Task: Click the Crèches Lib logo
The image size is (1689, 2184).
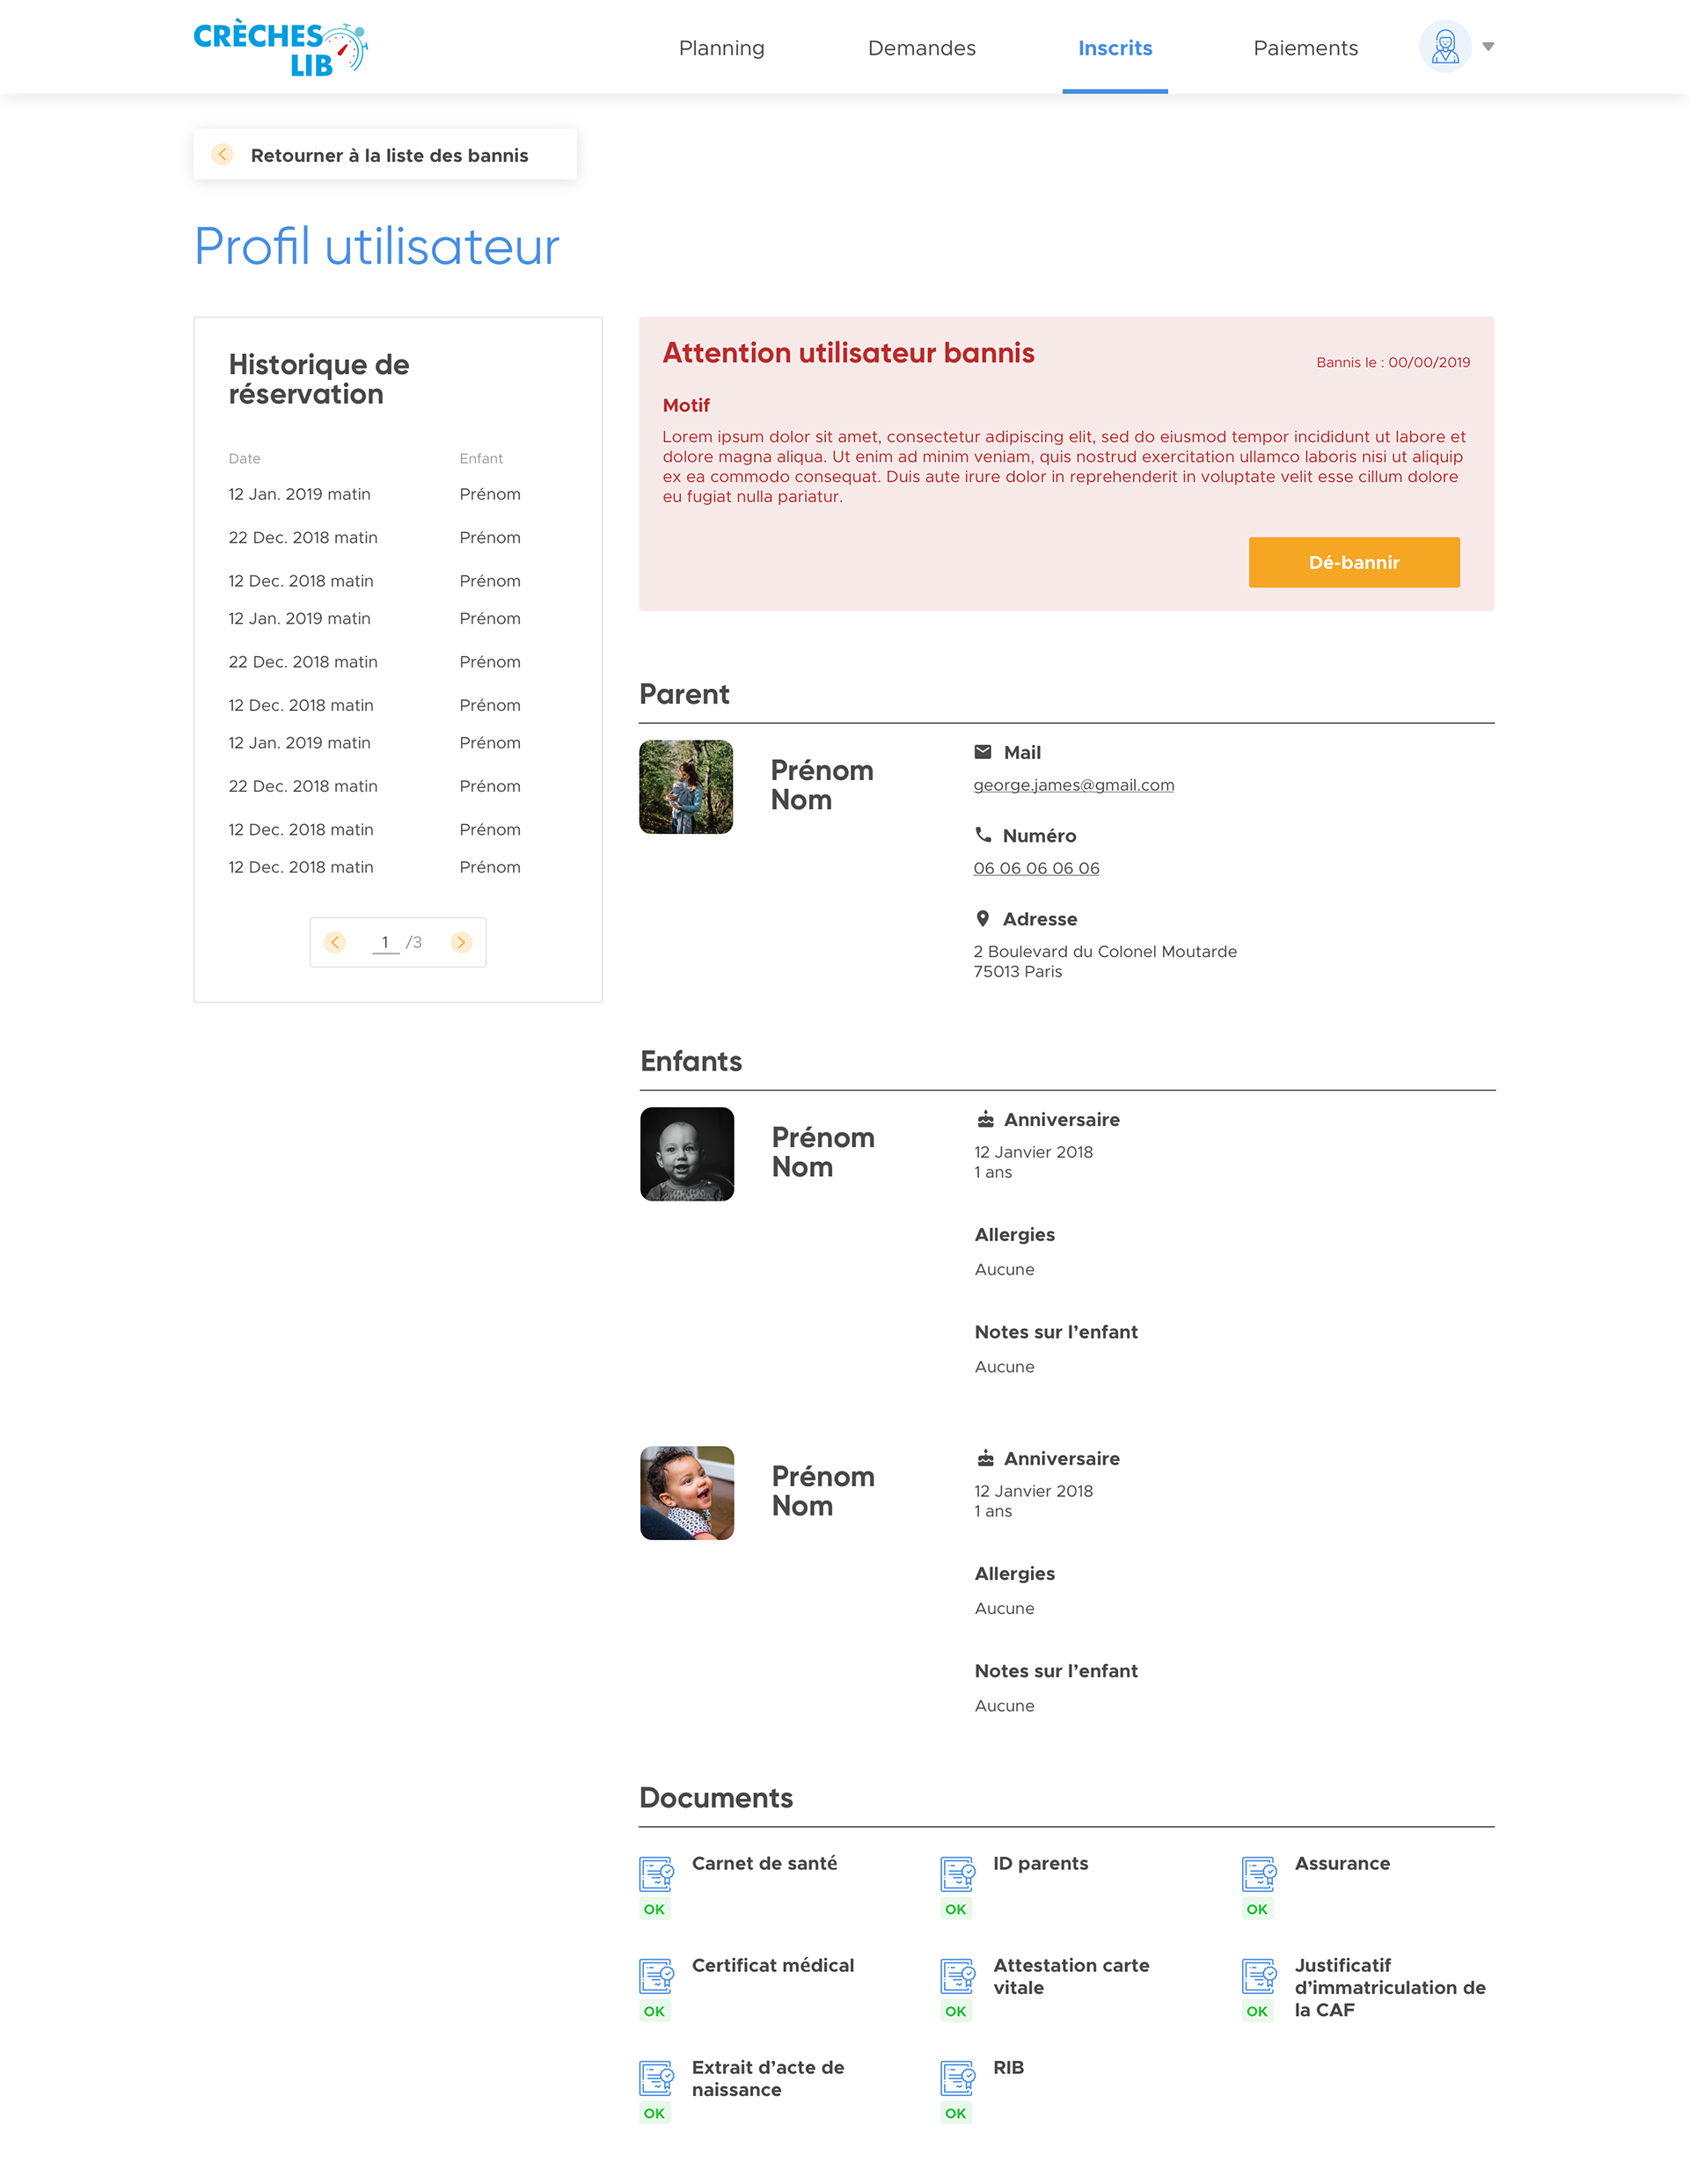Action: 280,48
